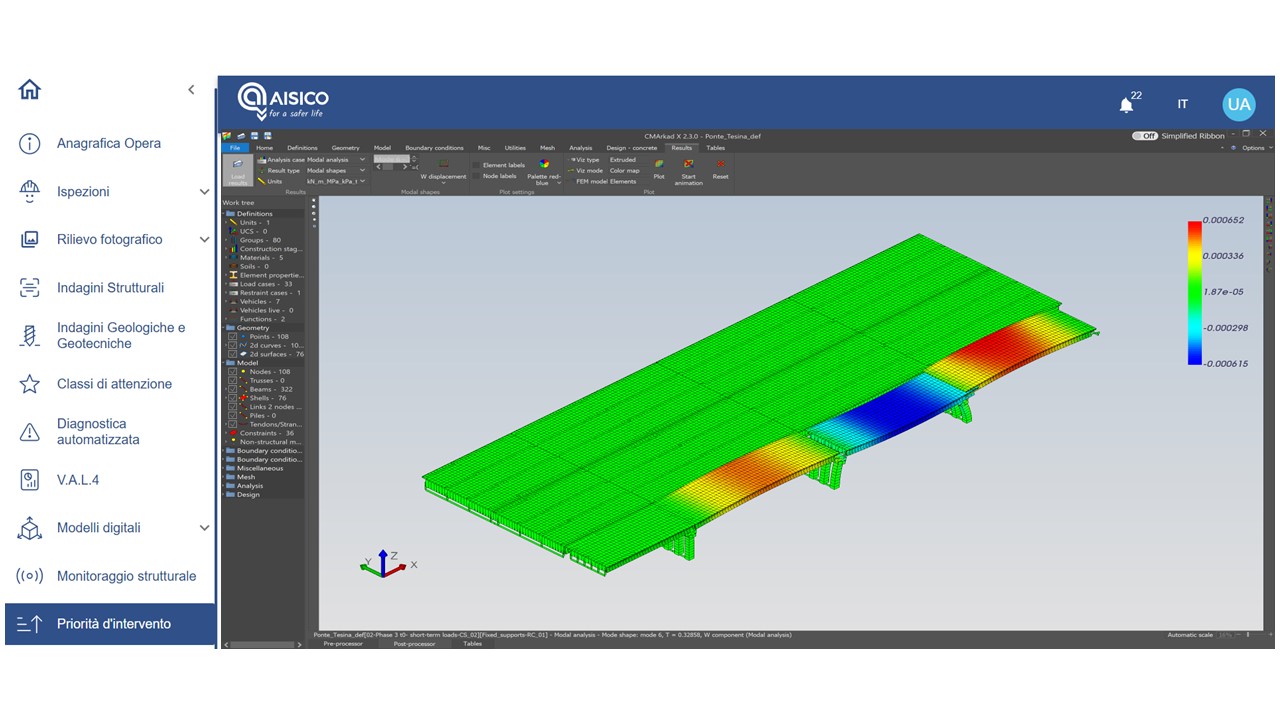Uncheck the Beams visibility checkbox
1280x720 pixels.
coord(232,389)
